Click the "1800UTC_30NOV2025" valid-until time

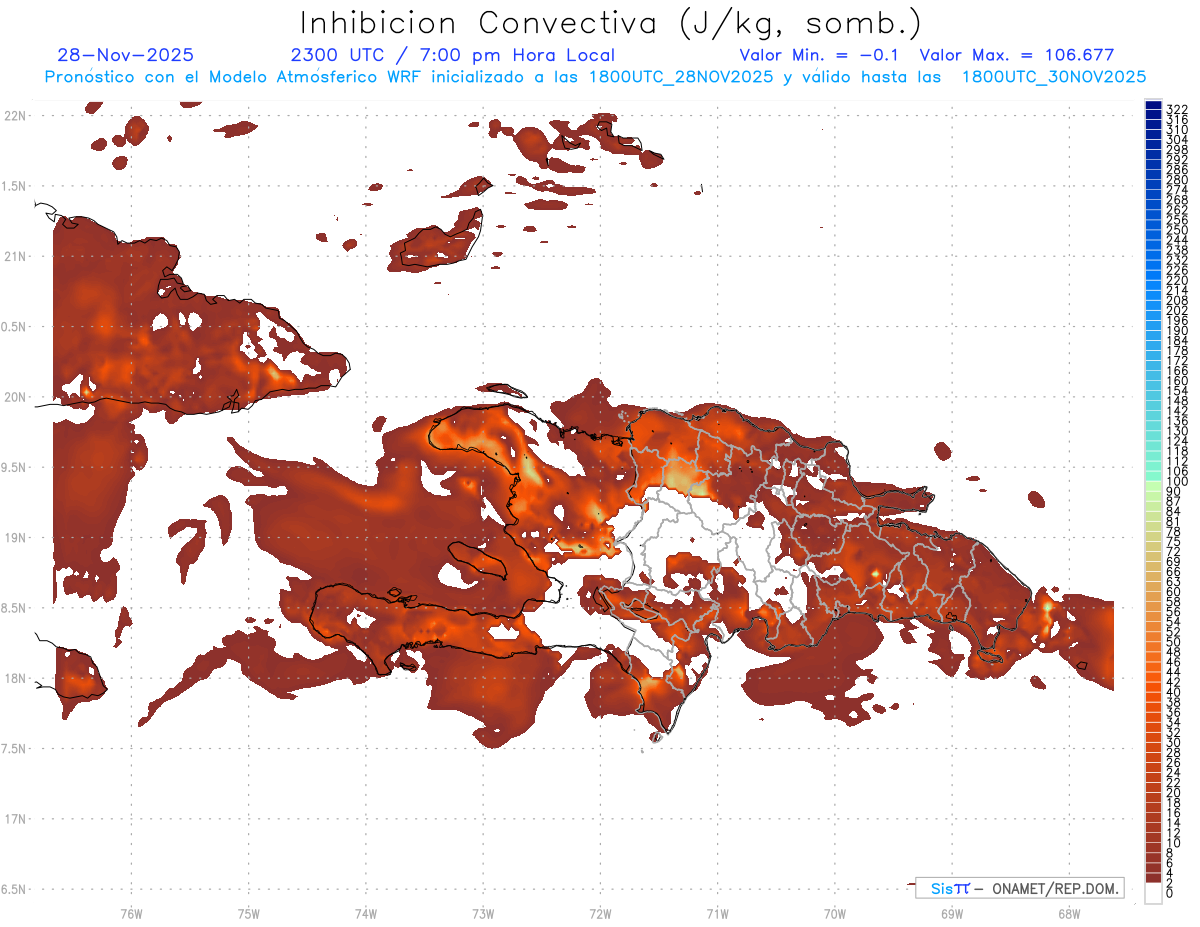[x=1054, y=77]
